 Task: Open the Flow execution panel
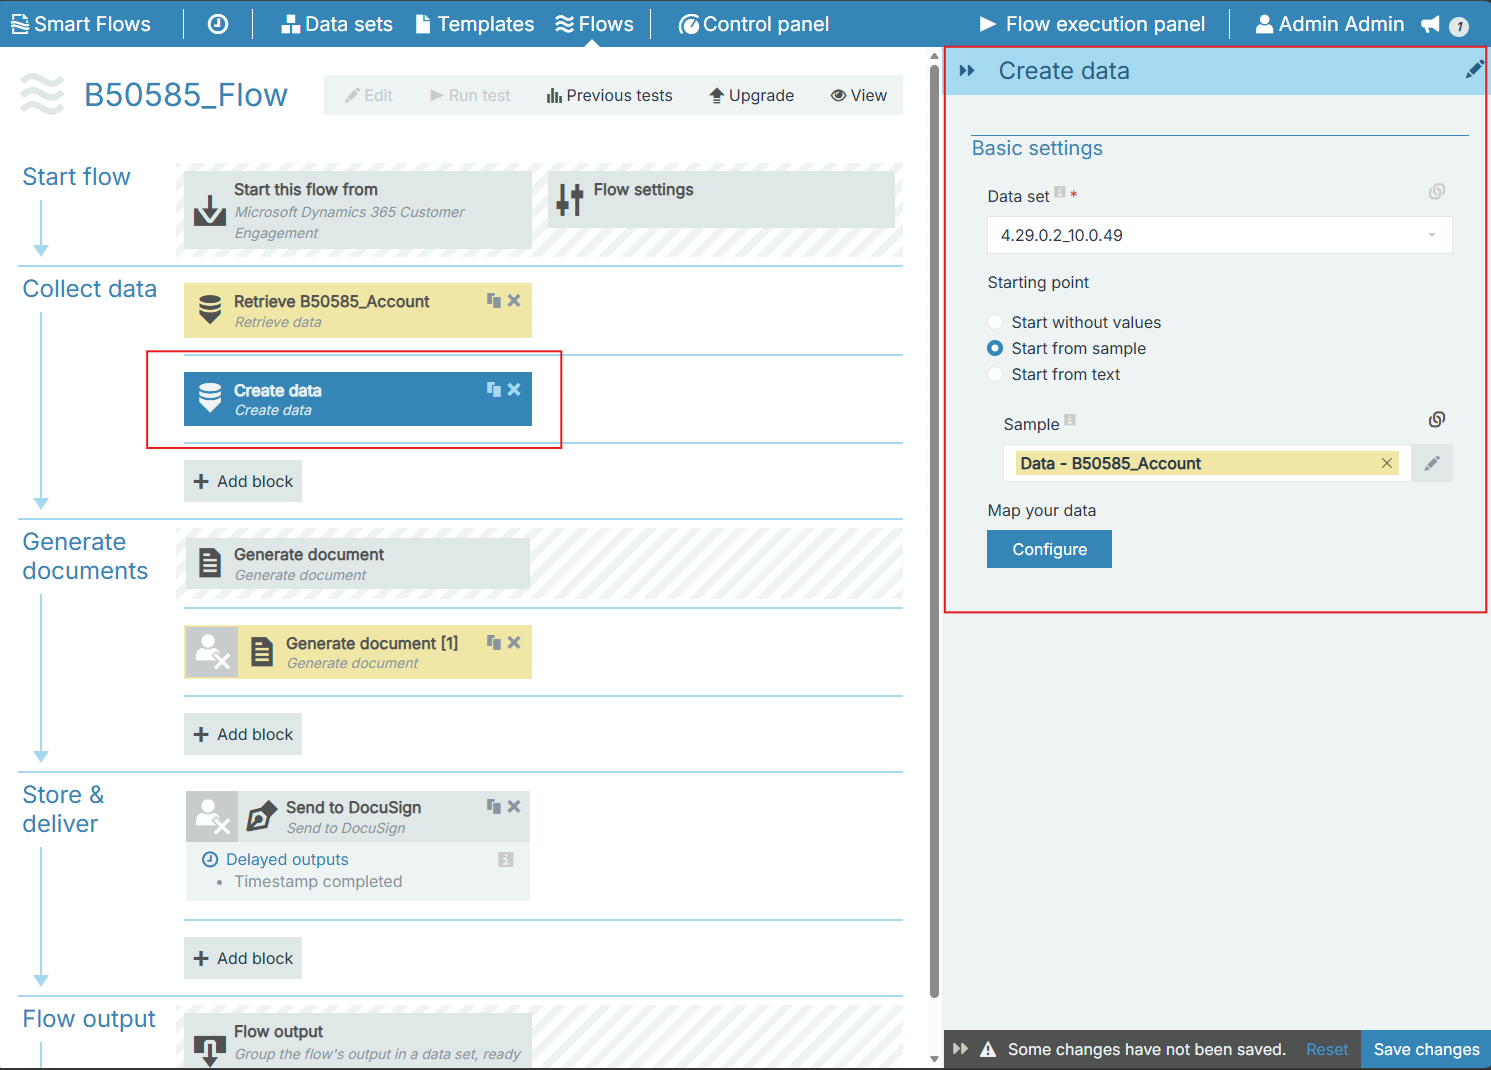tap(1092, 24)
